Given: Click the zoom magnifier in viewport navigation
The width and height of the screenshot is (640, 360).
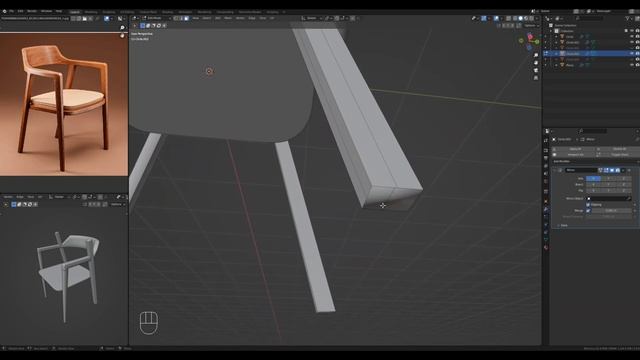Looking at the screenshot, I should pyautogui.click(x=536, y=55).
